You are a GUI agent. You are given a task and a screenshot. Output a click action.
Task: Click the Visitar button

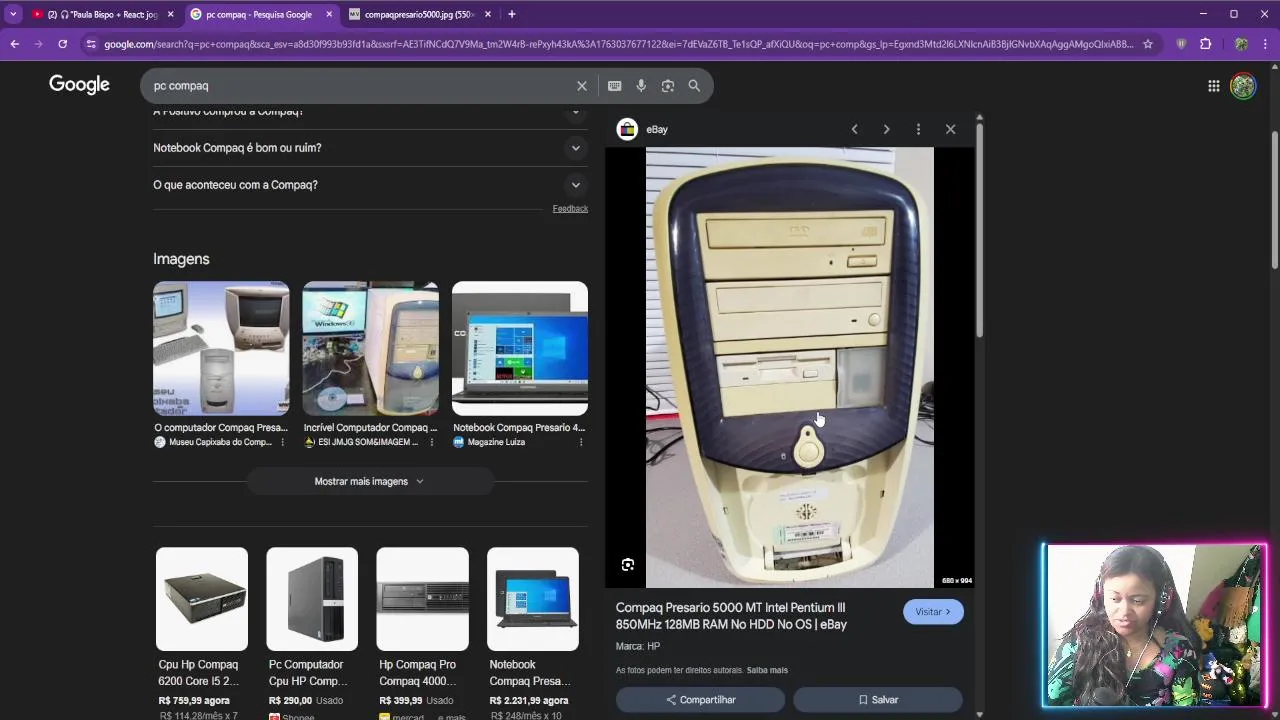(x=933, y=612)
